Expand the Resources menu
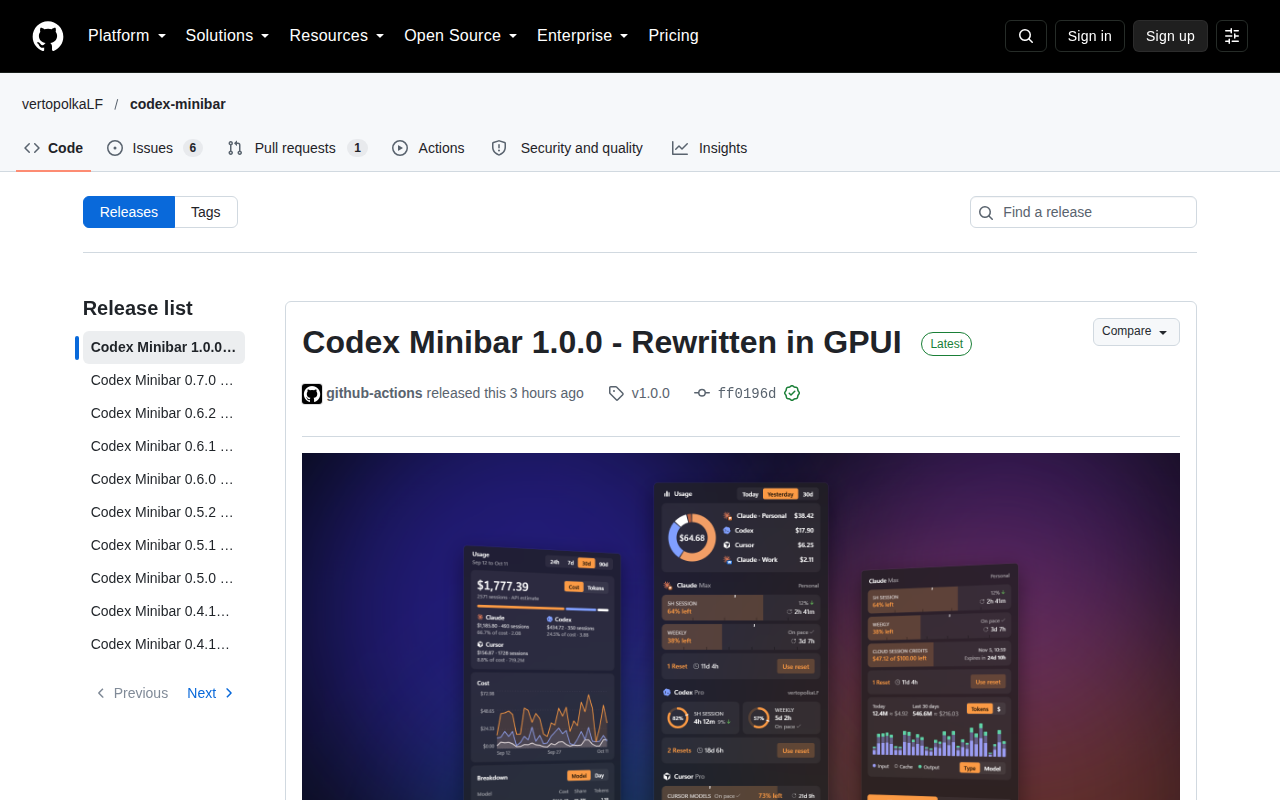This screenshot has width=1280, height=800. [337, 36]
